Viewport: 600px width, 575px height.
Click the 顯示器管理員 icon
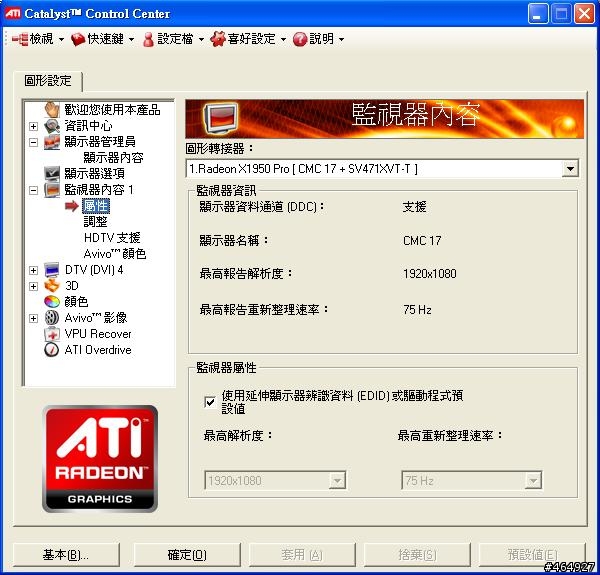(x=52, y=142)
